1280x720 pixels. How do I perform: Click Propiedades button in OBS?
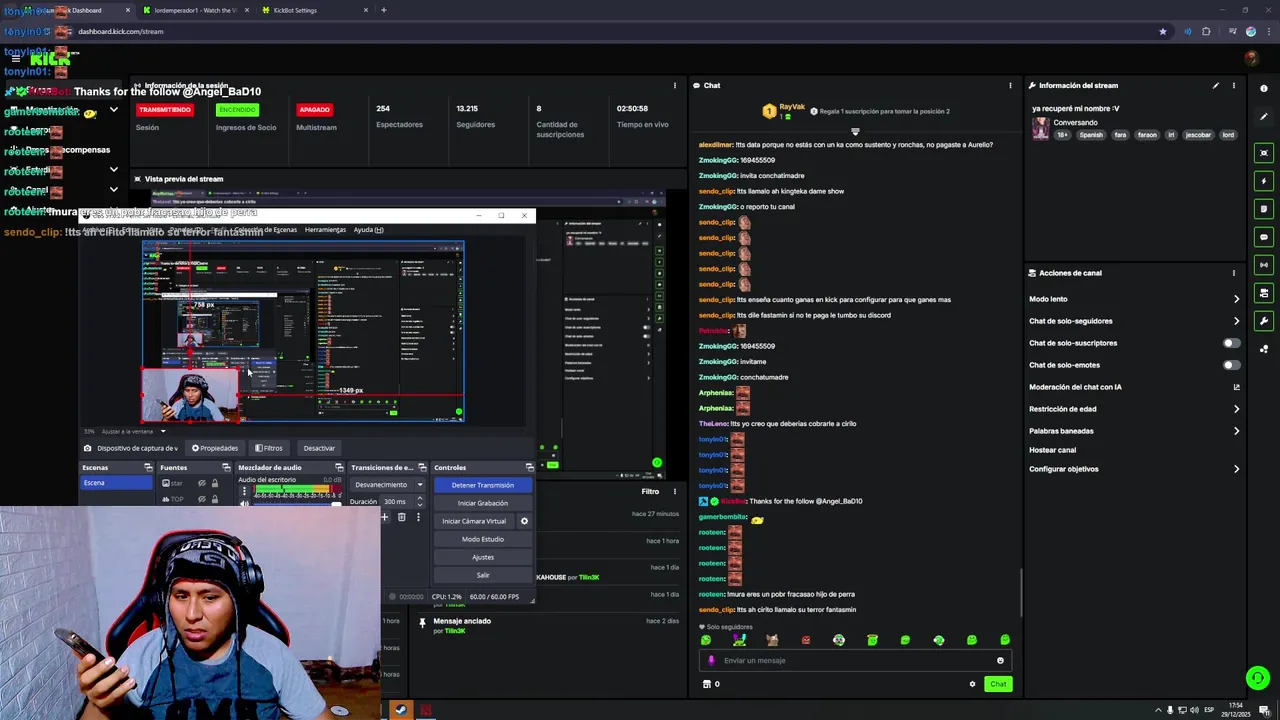point(215,448)
